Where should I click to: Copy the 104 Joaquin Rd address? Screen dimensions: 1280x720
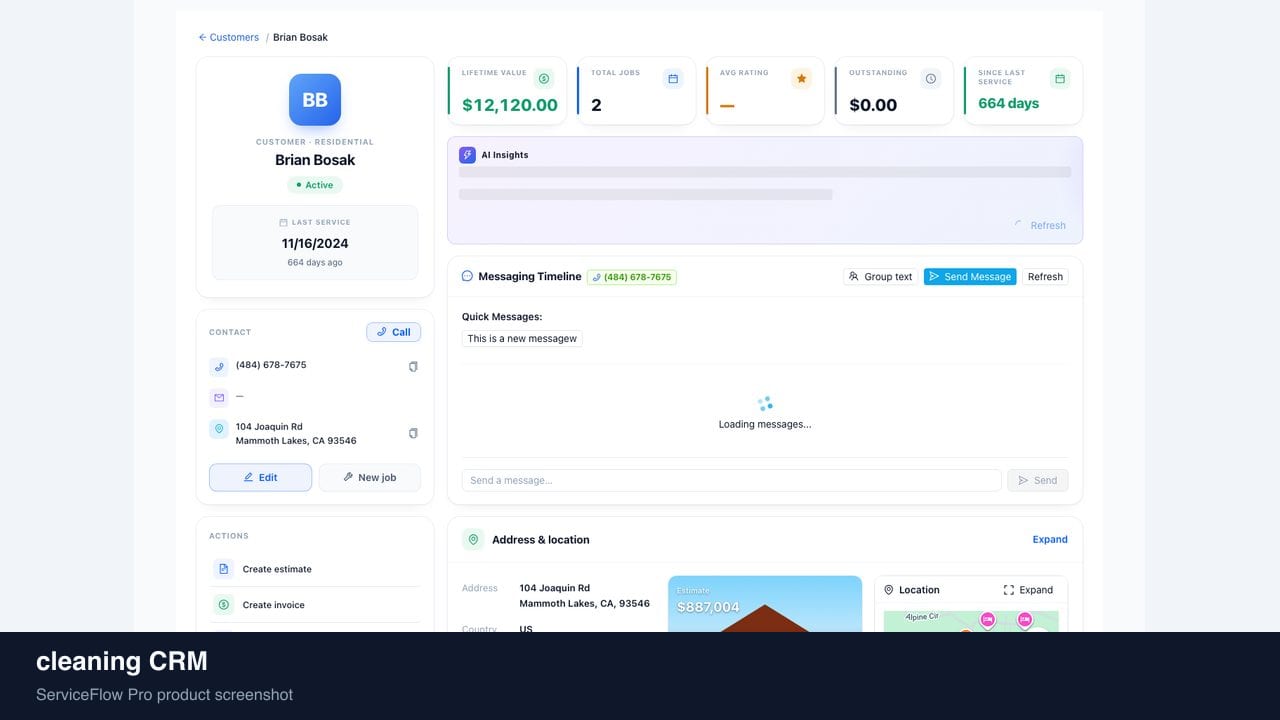pyautogui.click(x=413, y=433)
